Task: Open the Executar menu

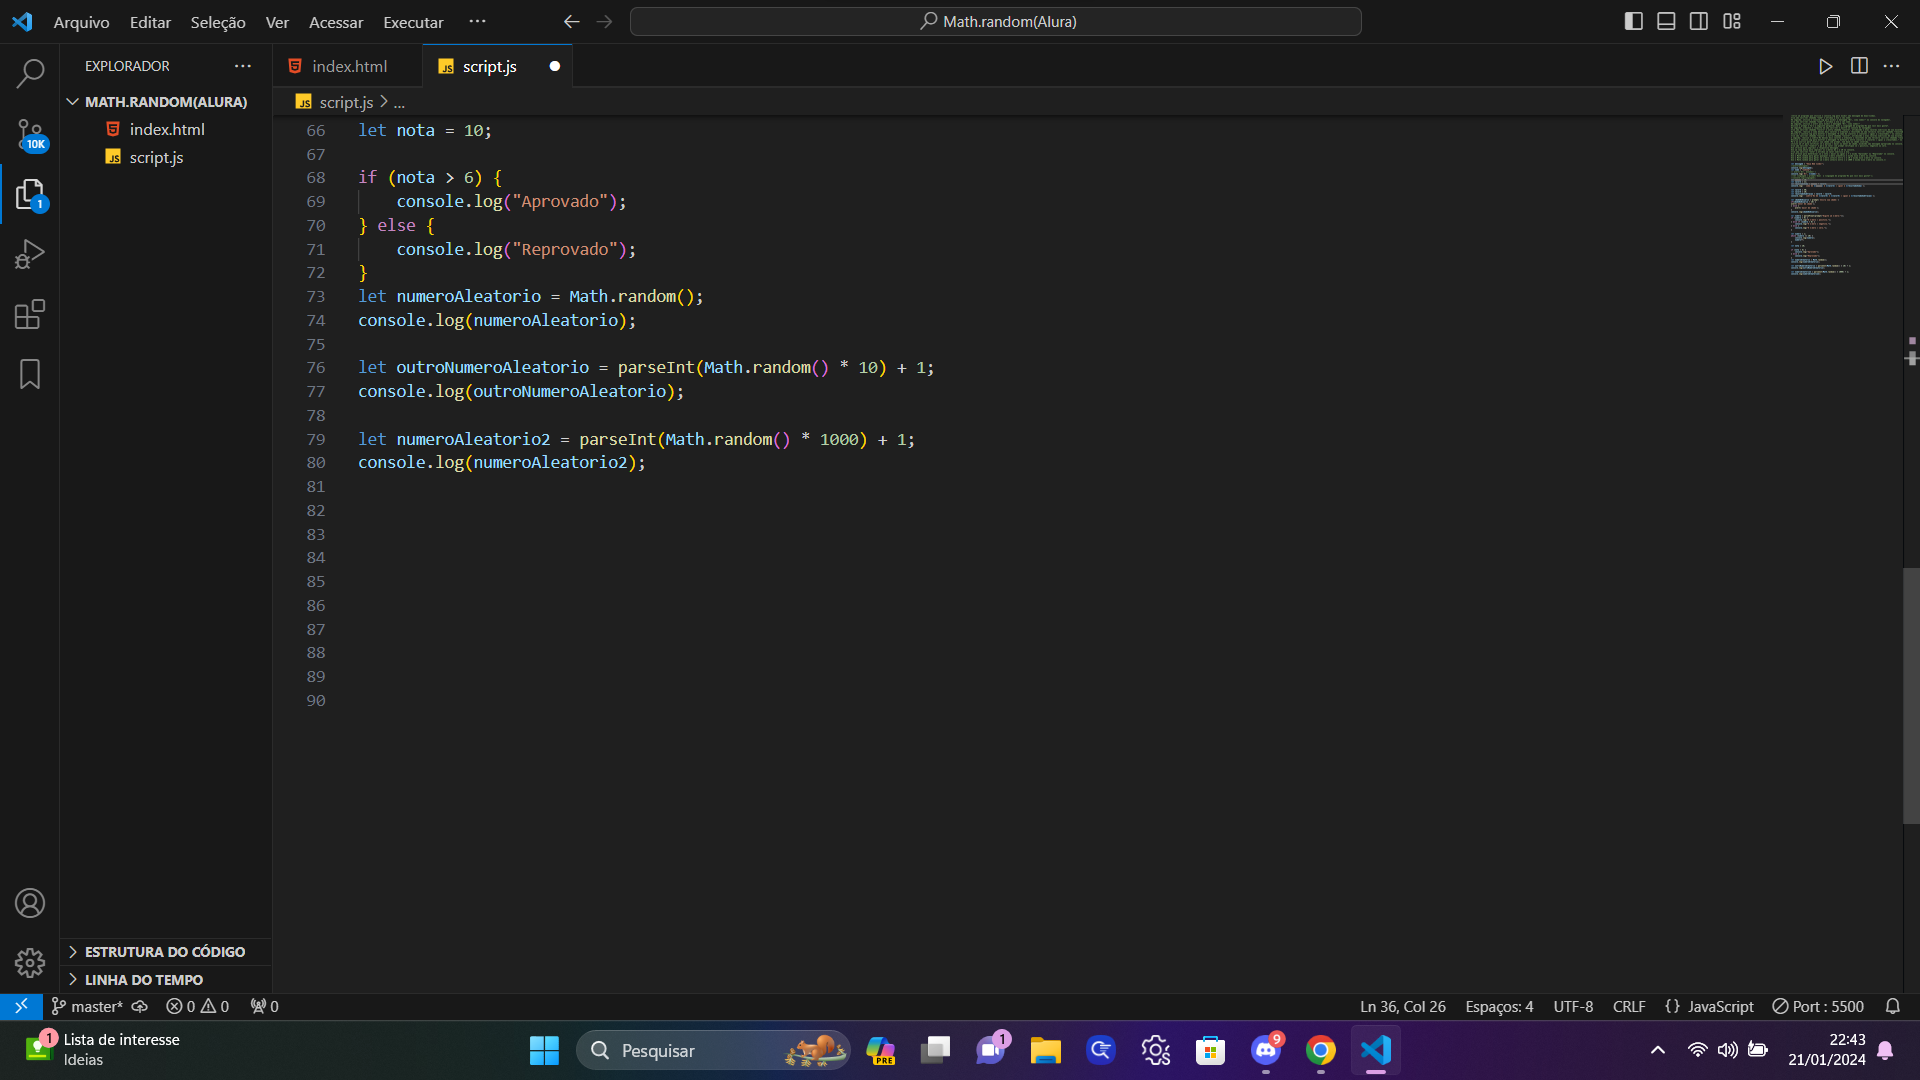Action: tap(413, 22)
